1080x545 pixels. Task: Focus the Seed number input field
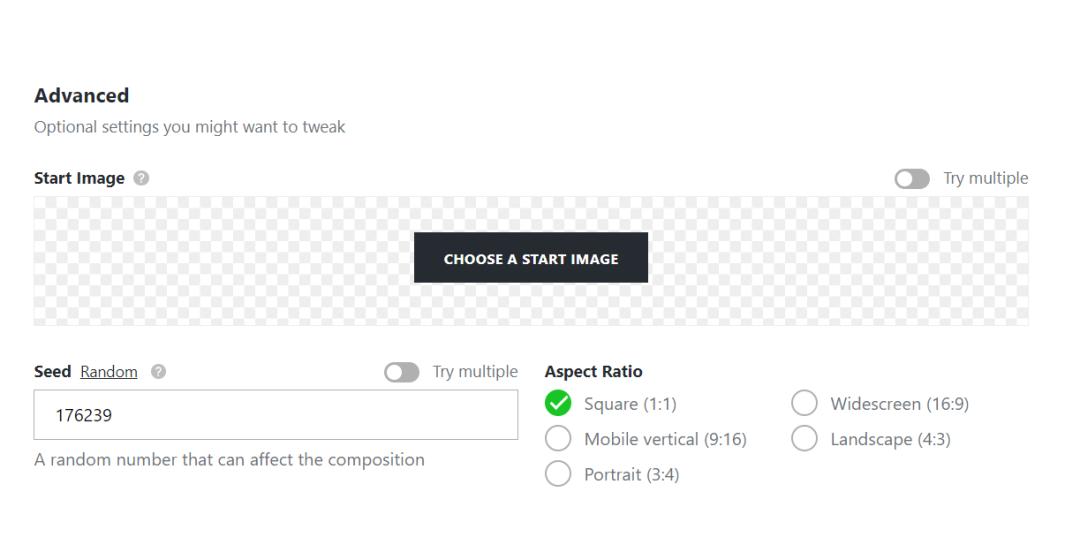coord(275,415)
